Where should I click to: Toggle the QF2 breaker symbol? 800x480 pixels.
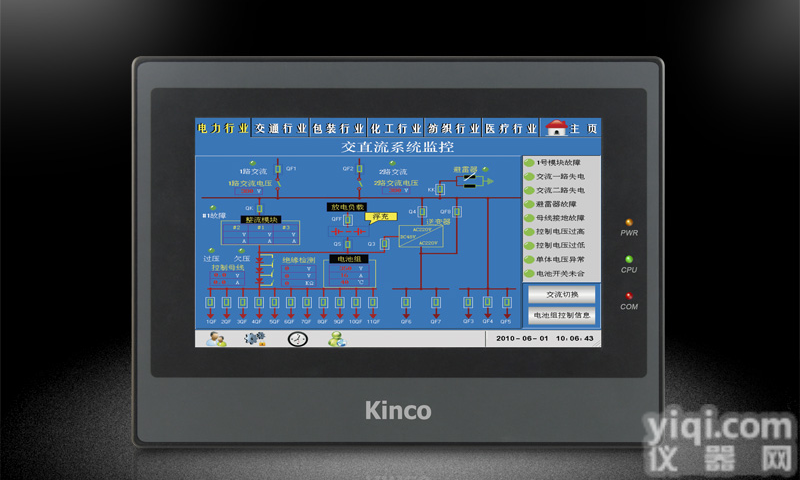[360, 169]
